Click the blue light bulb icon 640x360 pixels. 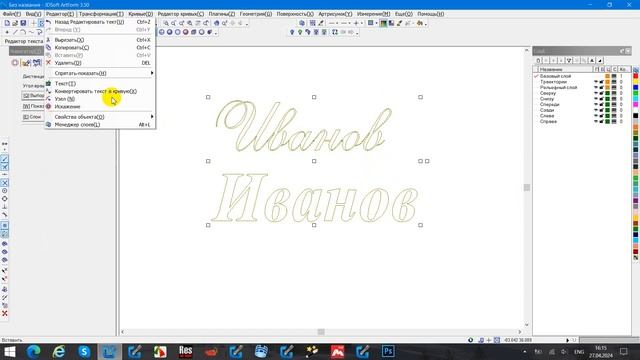pyautogui.click(x=292, y=32)
